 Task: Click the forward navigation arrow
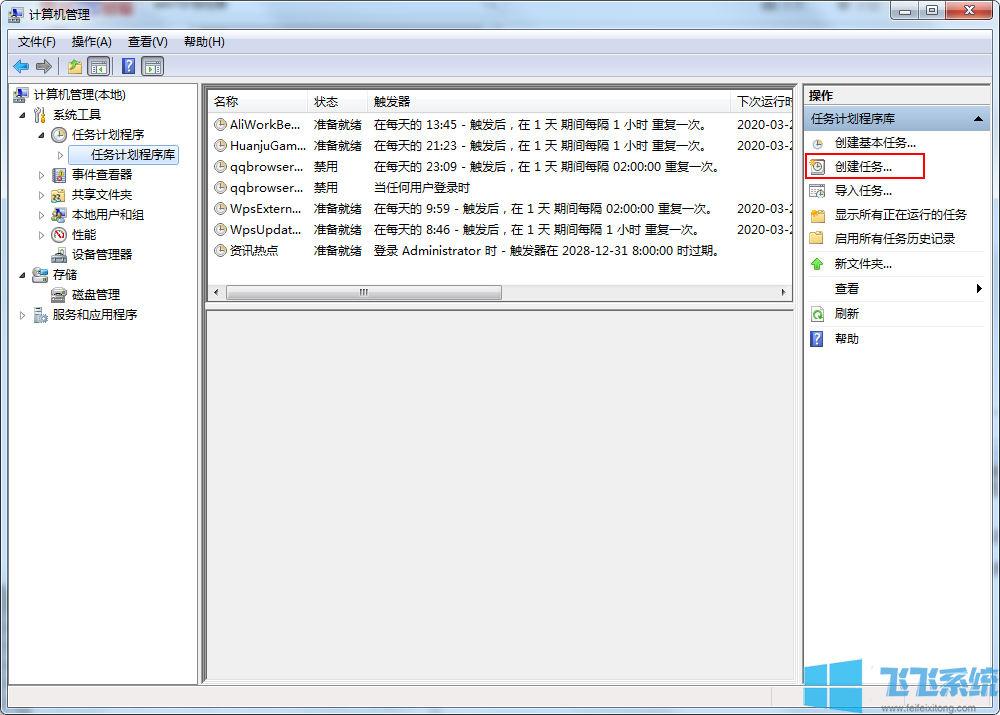click(x=42, y=66)
